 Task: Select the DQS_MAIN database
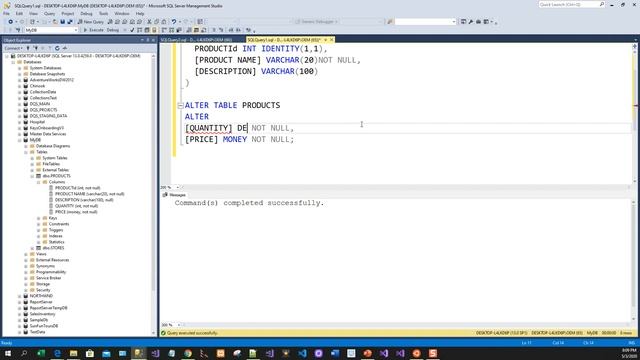click(x=40, y=104)
